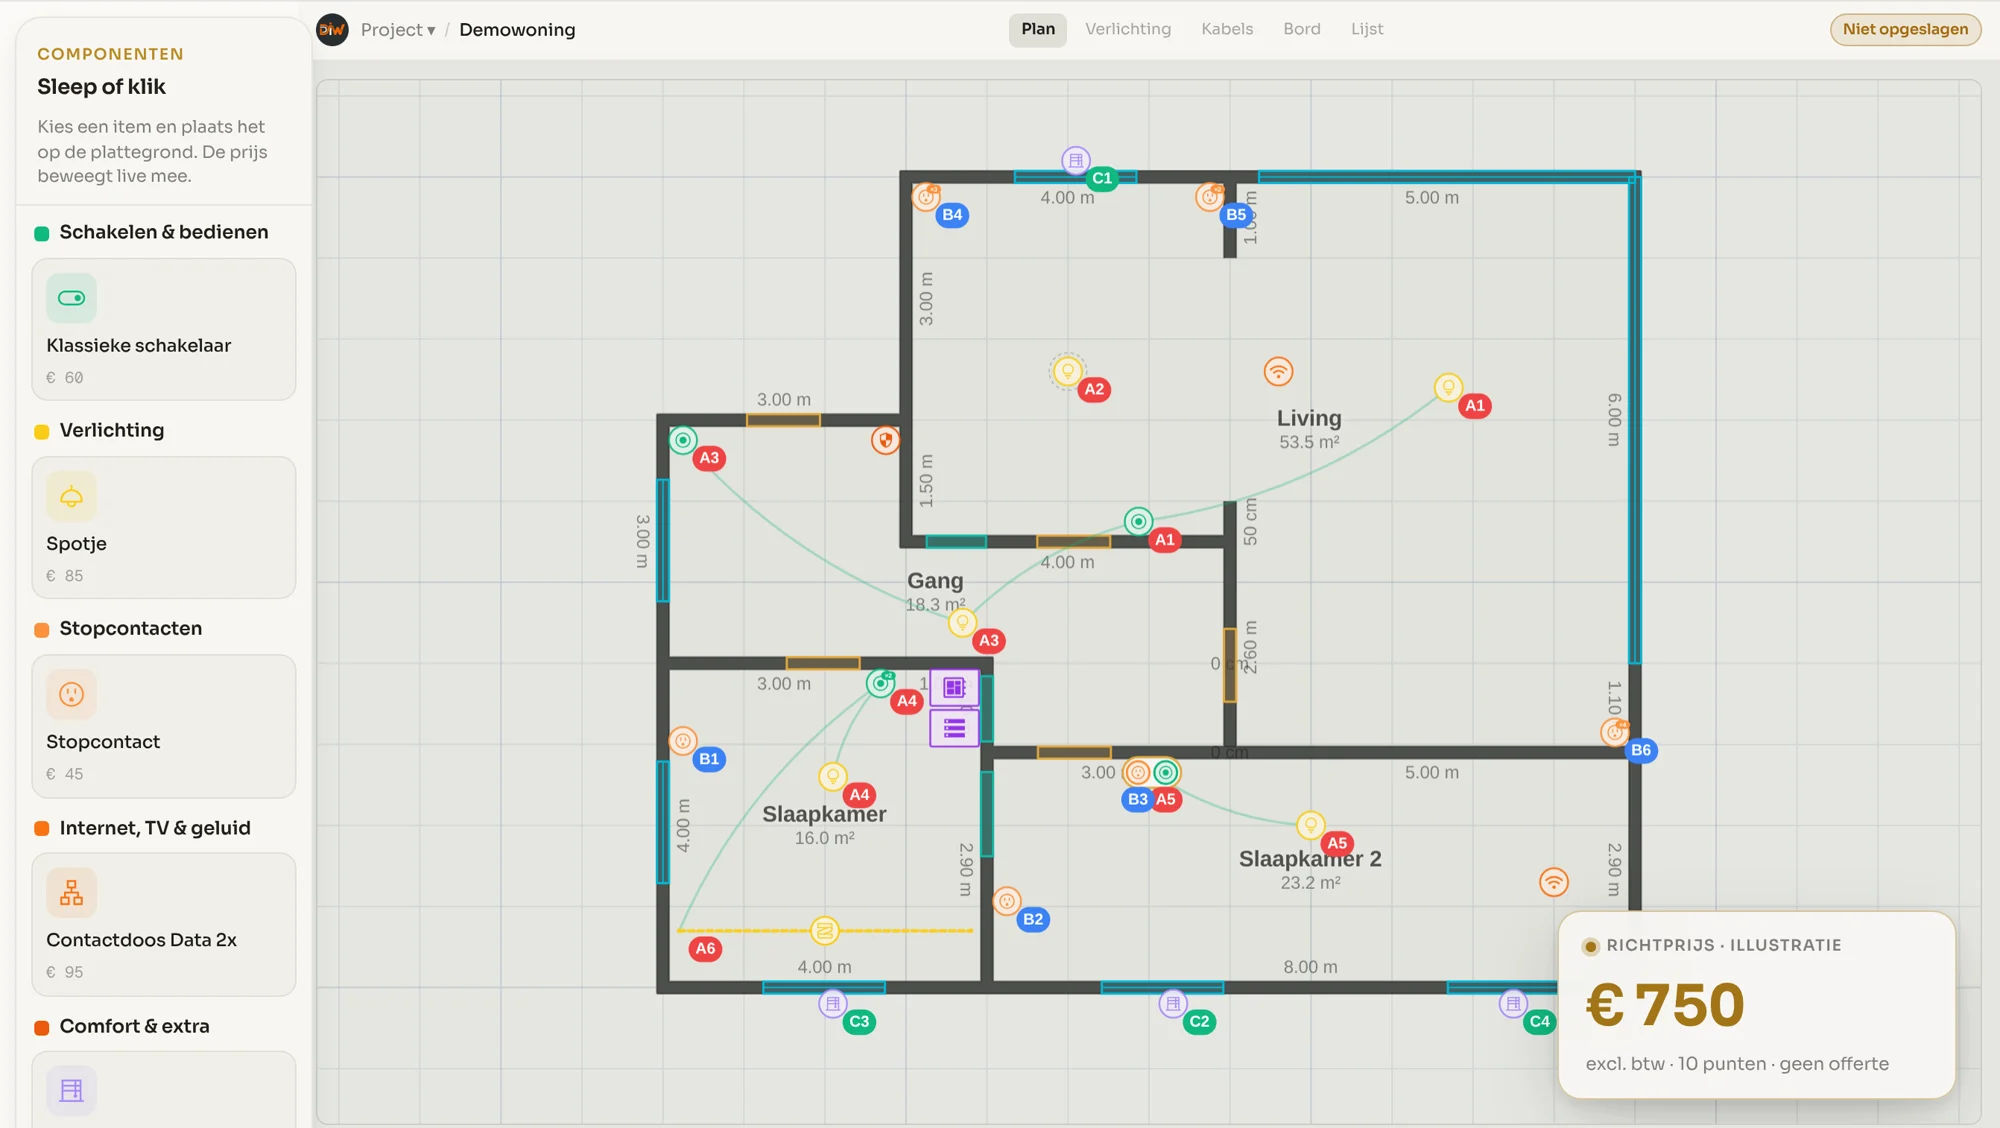2000x1128 pixels.
Task: Click the Comfort & extra shutter icon
Action: point(71,1090)
